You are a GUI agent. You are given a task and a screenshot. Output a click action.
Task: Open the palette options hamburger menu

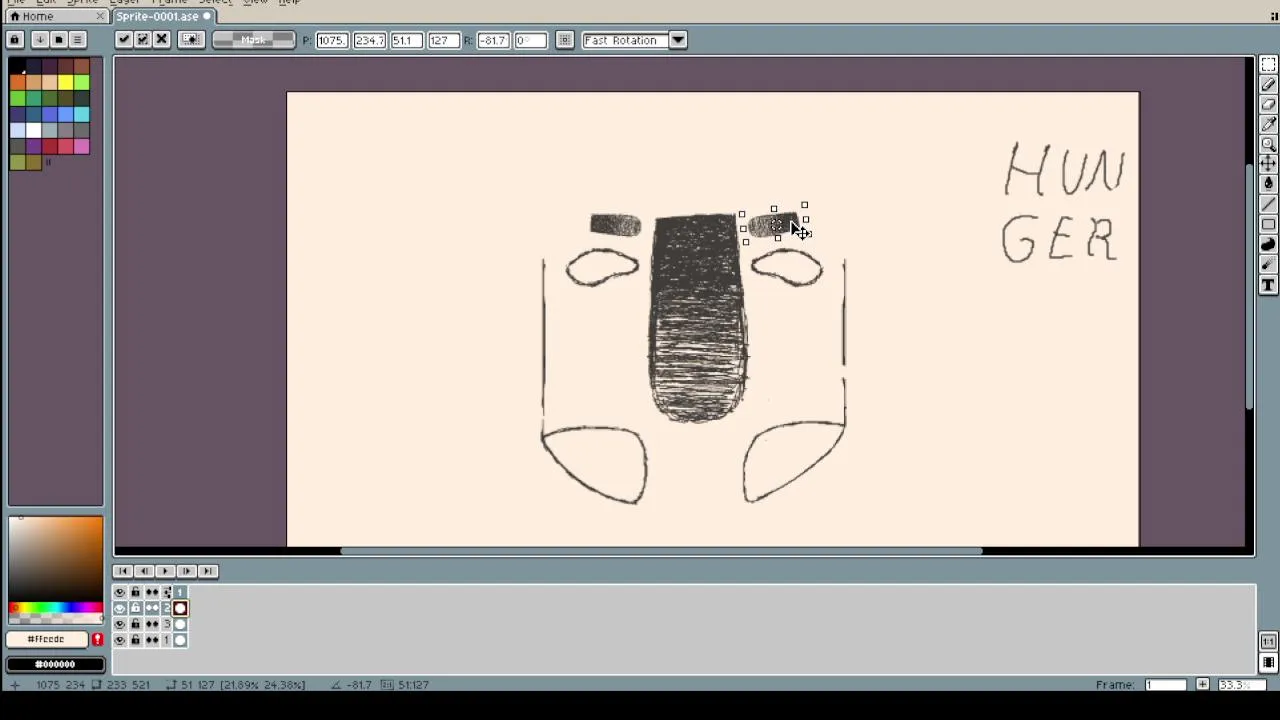(x=77, y=40)
